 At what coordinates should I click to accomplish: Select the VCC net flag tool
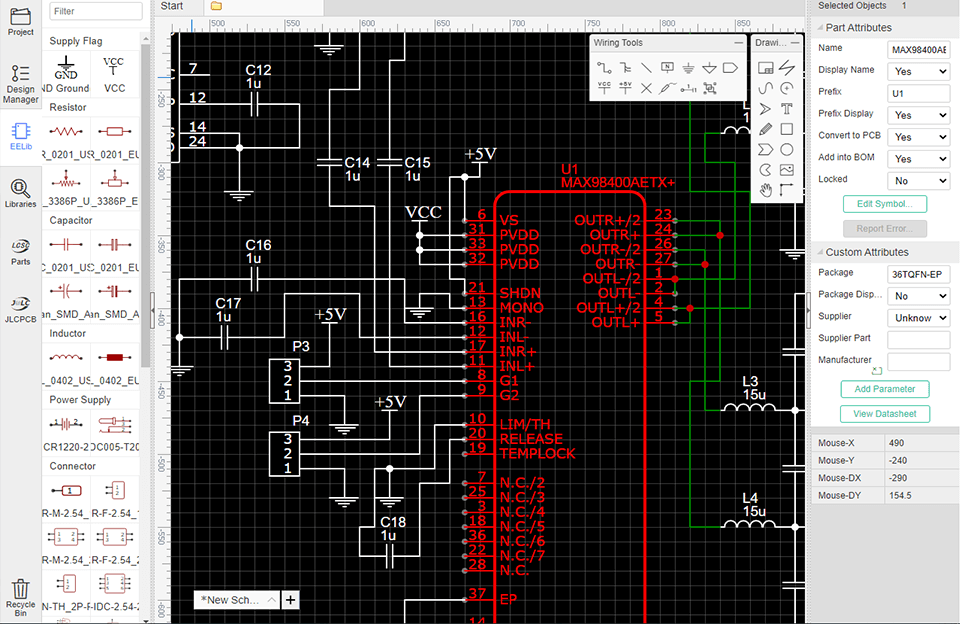[603, 88]
